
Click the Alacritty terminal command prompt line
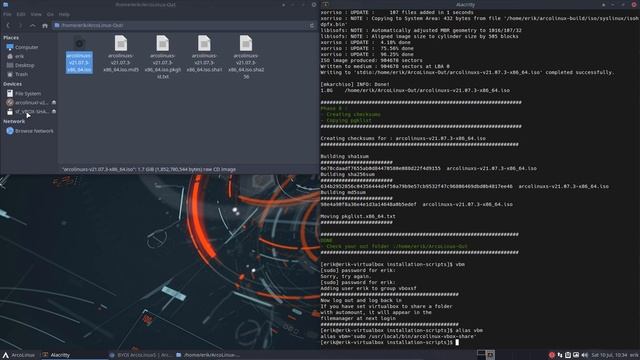point(390,342)
